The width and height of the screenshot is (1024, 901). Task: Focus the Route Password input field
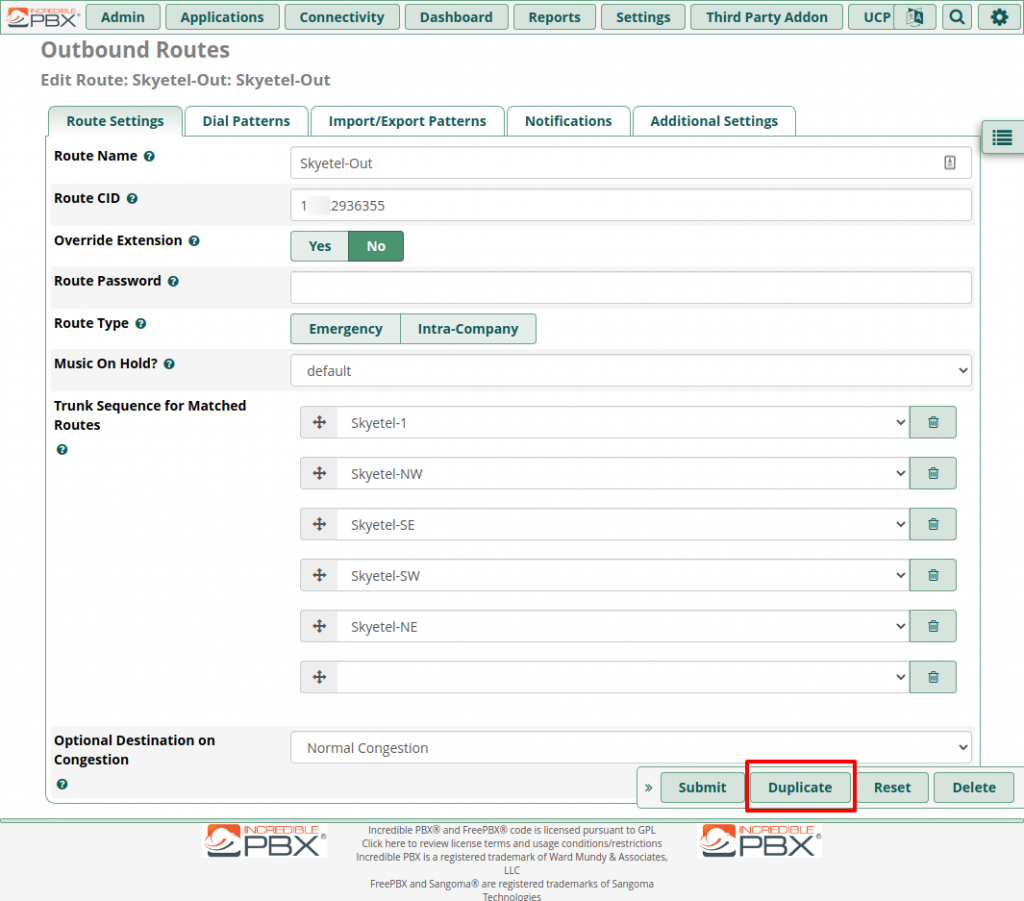click(631, 287)
